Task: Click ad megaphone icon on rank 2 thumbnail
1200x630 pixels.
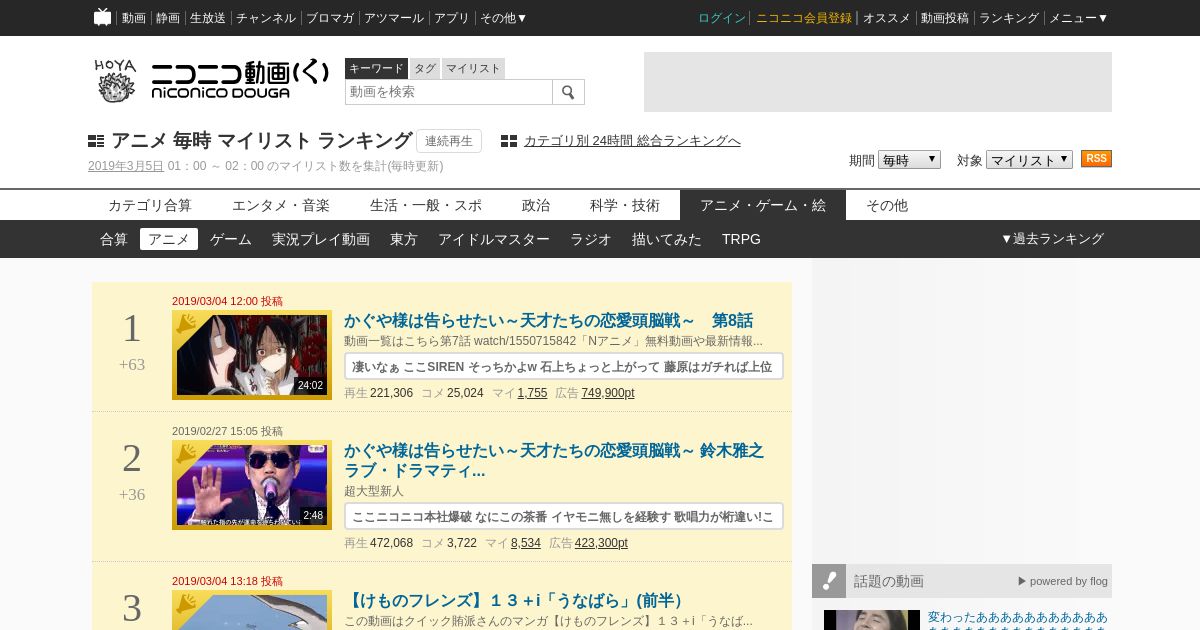Action: point(186,453)
